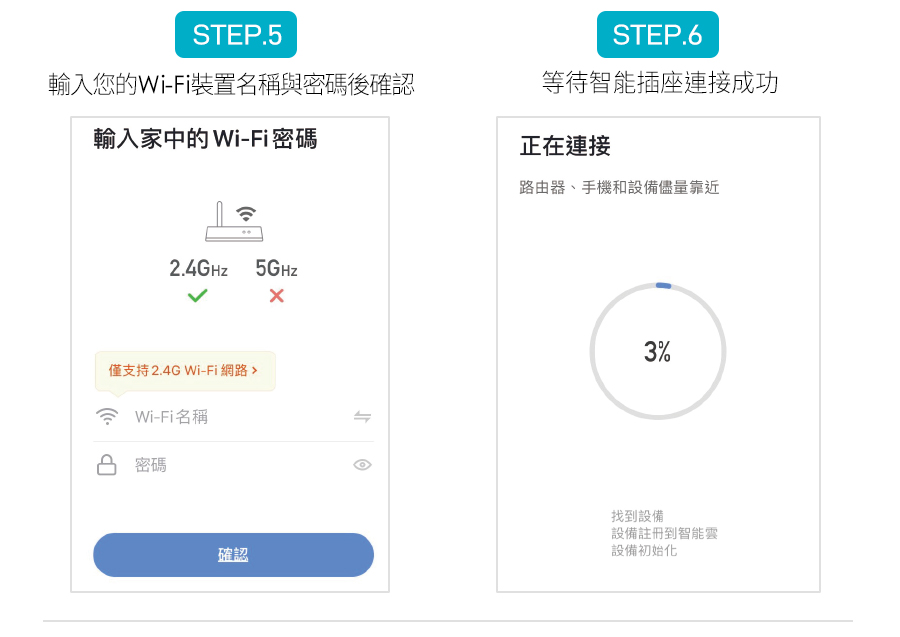Viewport: 900px width, 637px height.
Task: Click the 5GHz label
Action: 277,268
